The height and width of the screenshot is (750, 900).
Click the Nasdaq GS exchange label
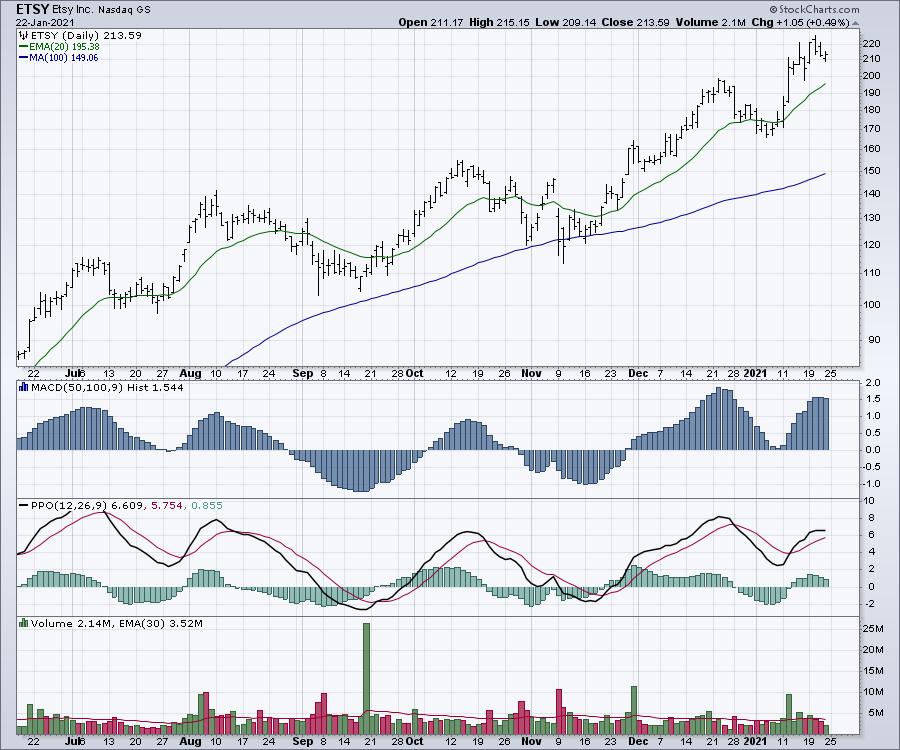tap(125, 10)
